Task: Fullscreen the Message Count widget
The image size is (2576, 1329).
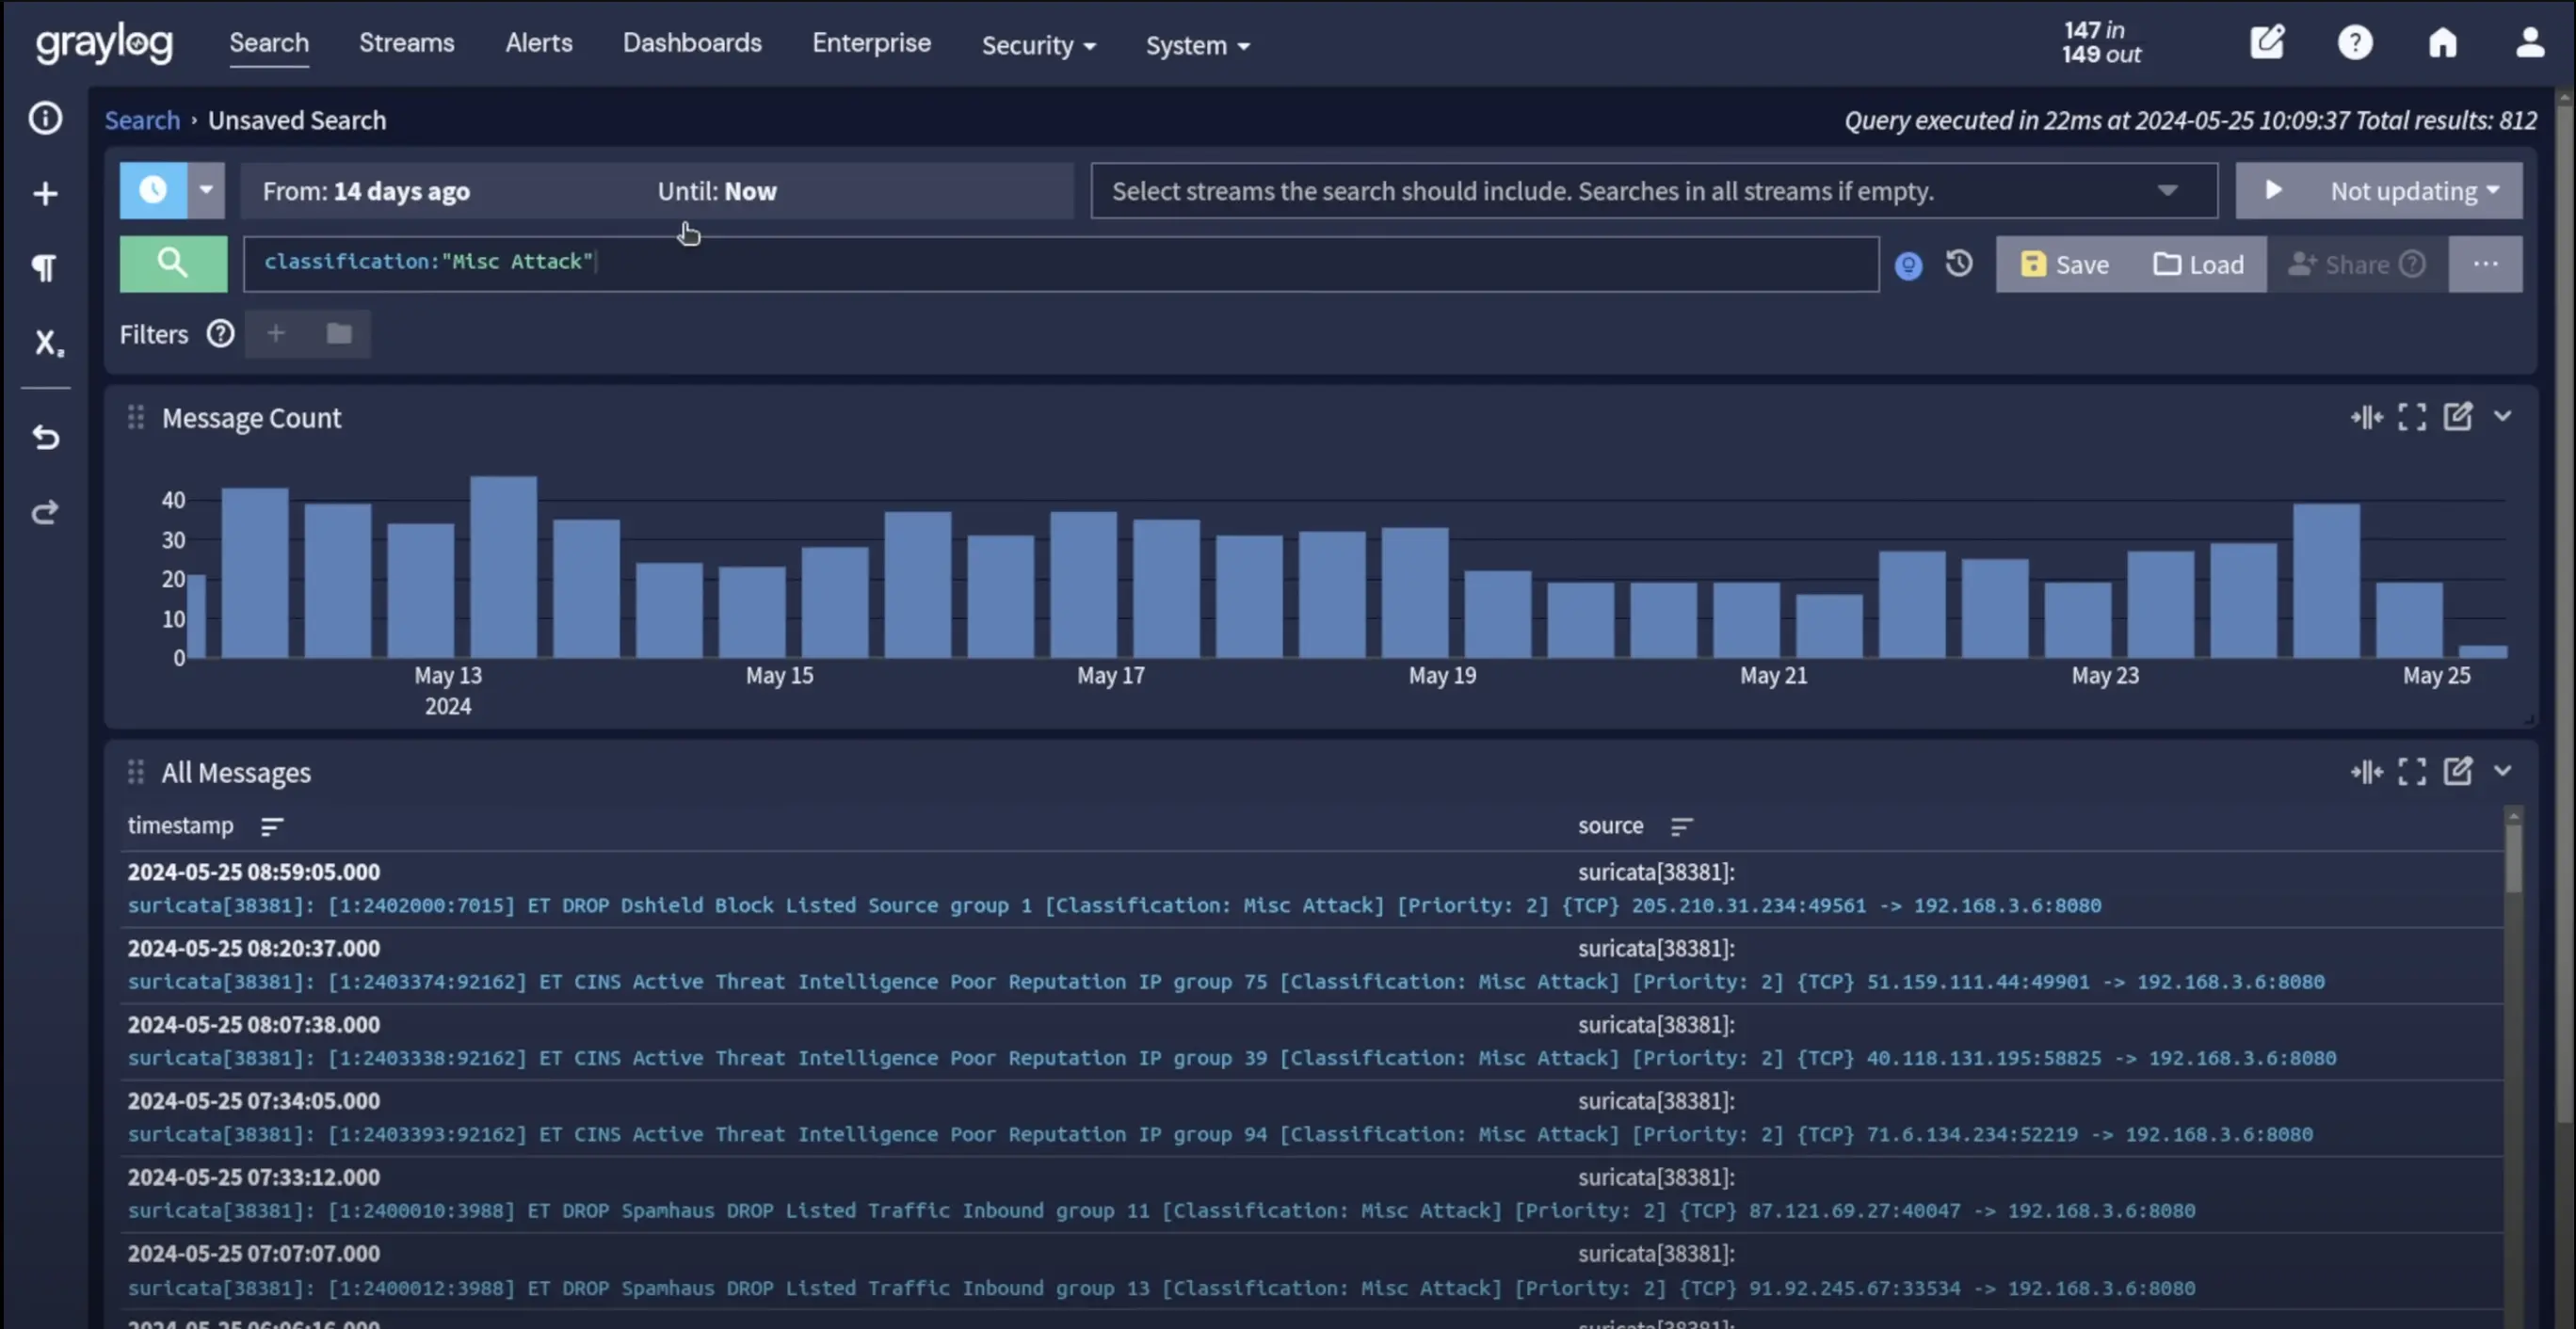Action: pos(2412,417)
